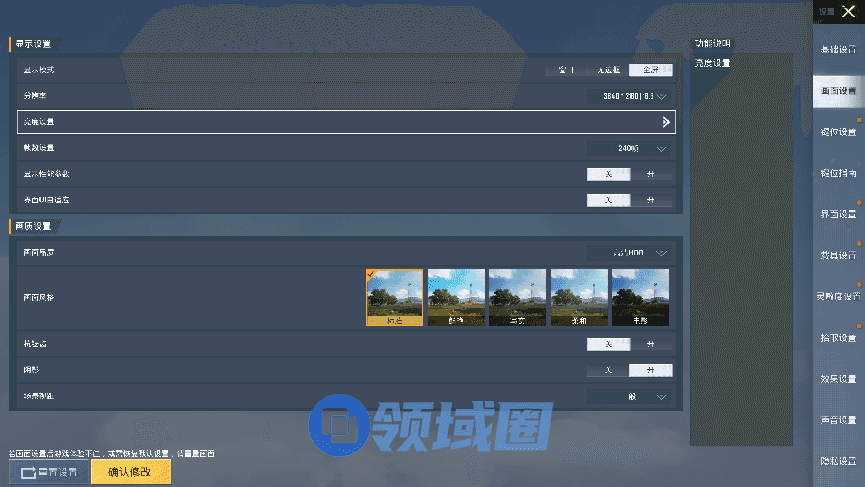Go to the sensitivity settings tab

coord(838,296)
